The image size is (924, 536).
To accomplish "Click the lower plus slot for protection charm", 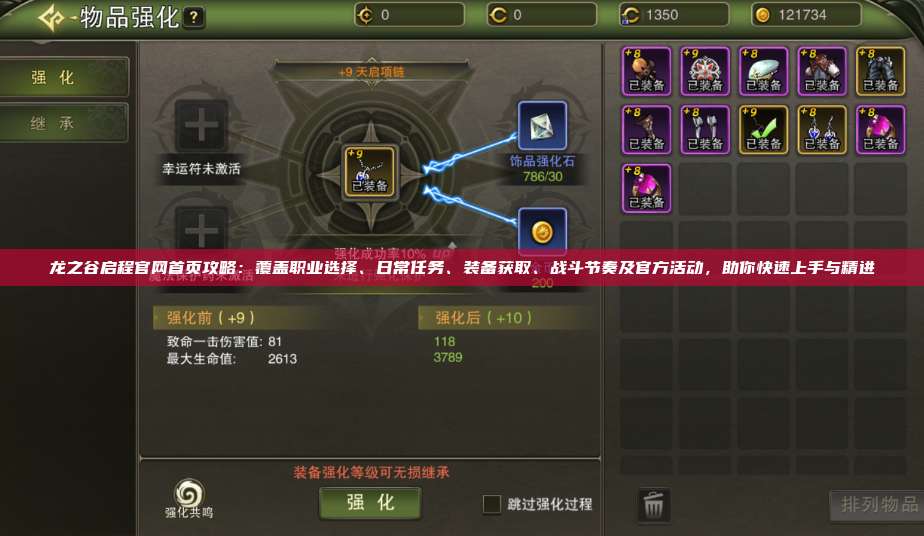I will 201,229.
